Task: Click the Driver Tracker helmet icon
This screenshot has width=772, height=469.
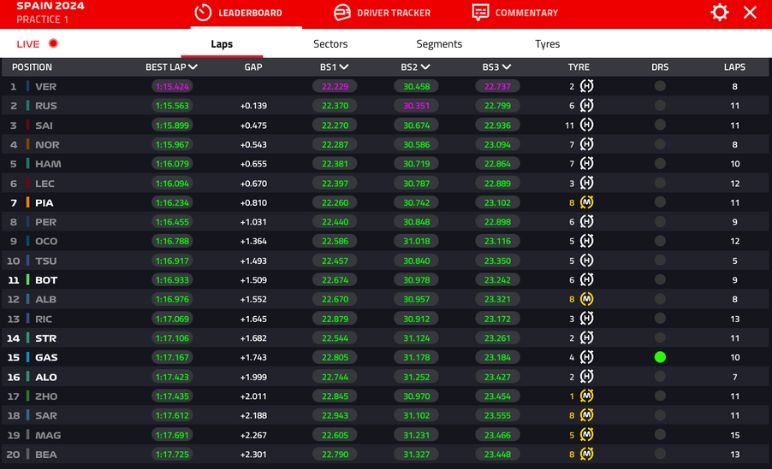Action: click(x=342, y=13)
